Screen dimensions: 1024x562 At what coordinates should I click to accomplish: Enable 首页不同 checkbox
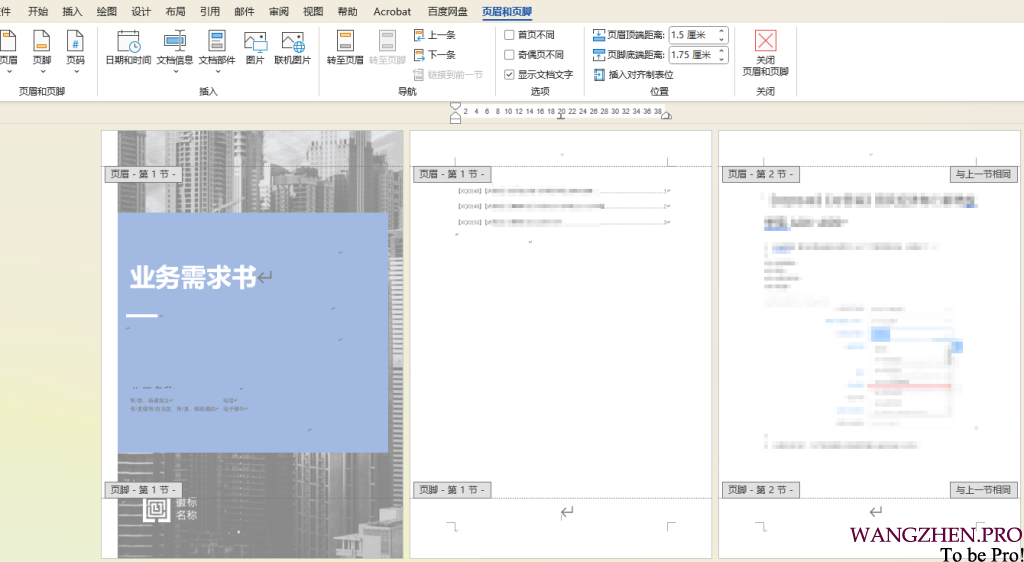(510, 35)
